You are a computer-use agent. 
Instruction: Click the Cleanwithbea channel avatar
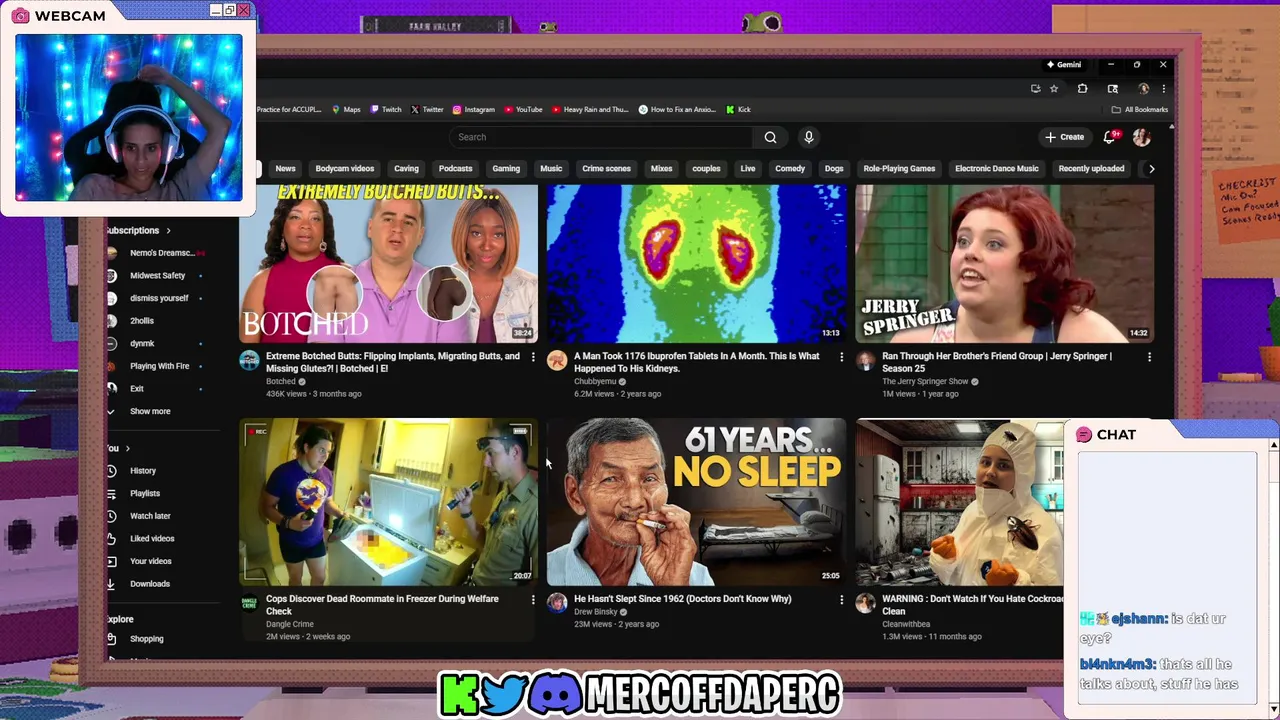pyautogui.click(x=865, y=603)
